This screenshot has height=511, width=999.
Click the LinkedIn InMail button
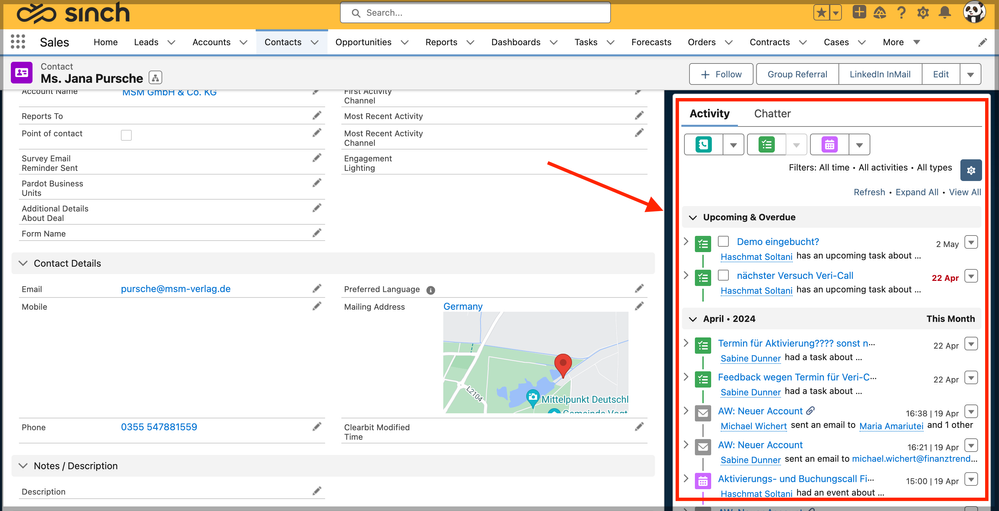pos(880,75)
